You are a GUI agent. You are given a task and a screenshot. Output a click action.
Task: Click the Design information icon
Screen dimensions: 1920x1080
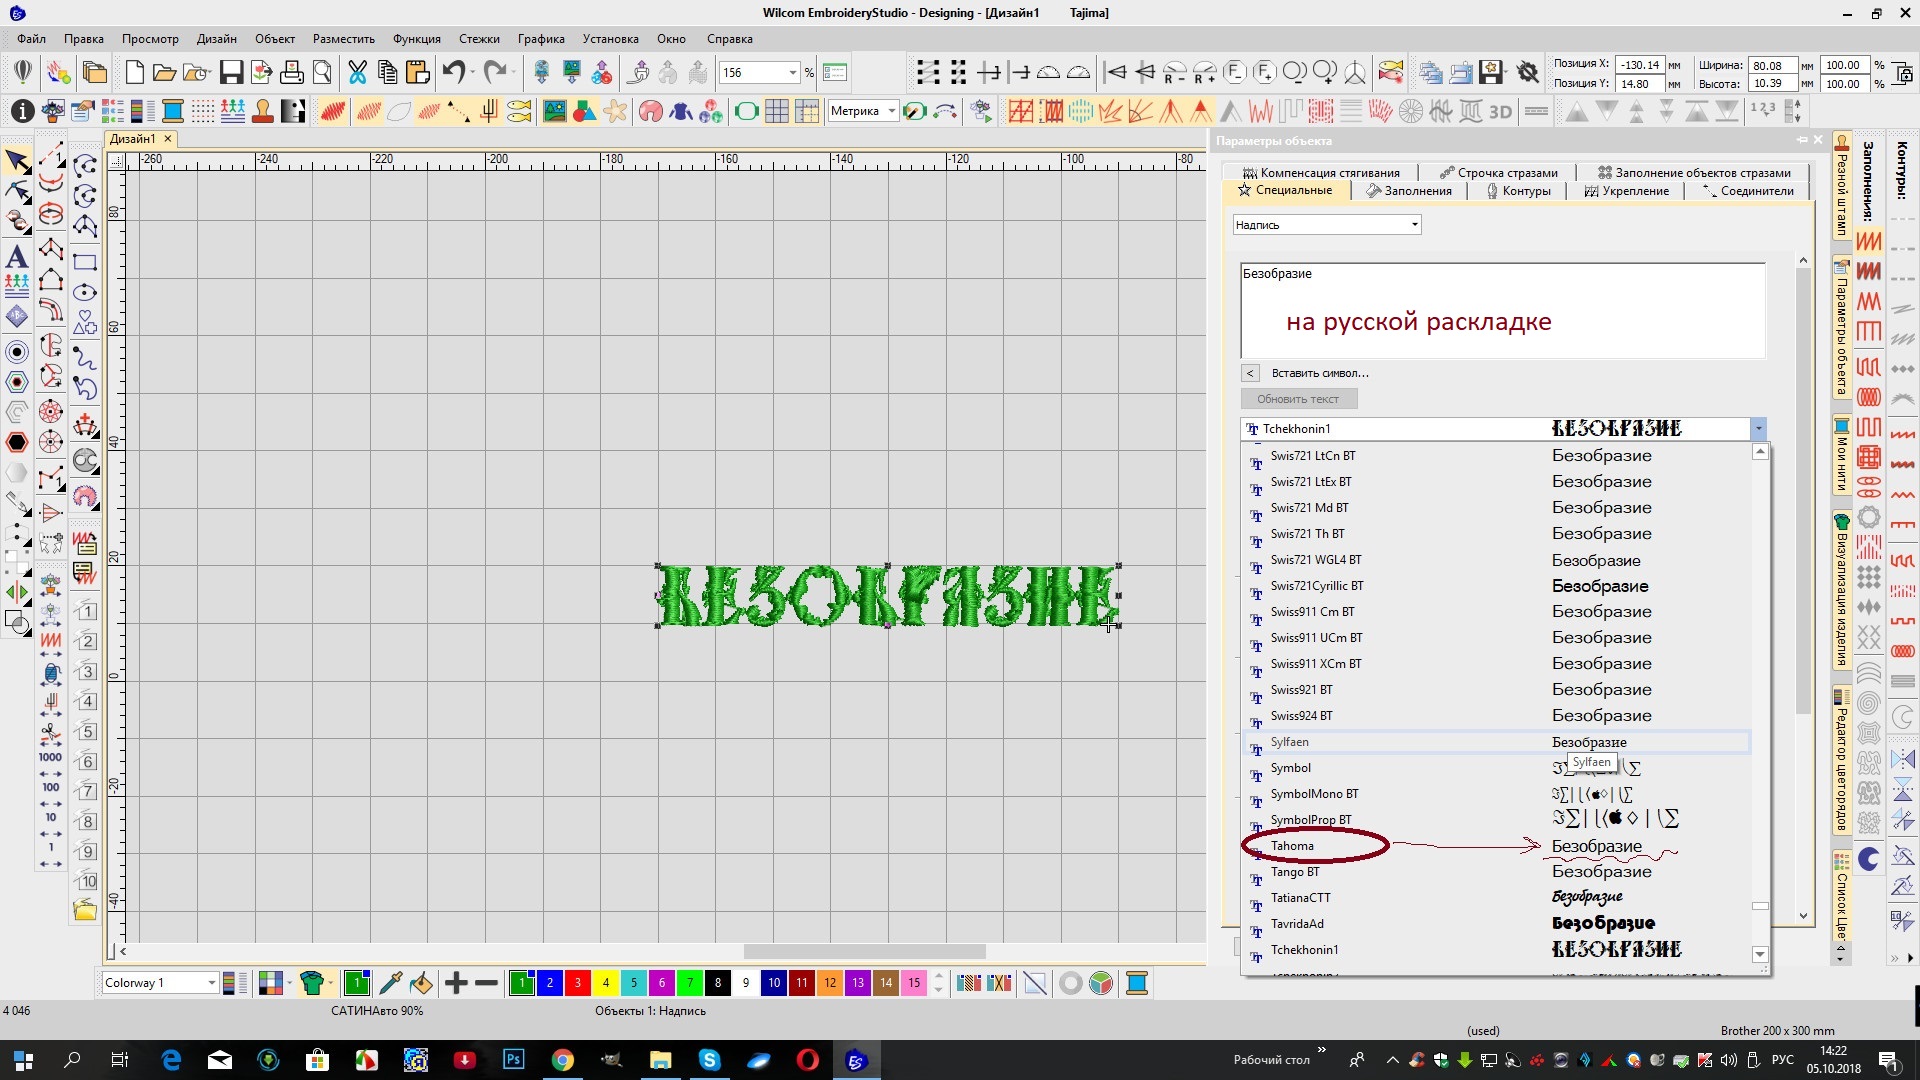(22, 111)
